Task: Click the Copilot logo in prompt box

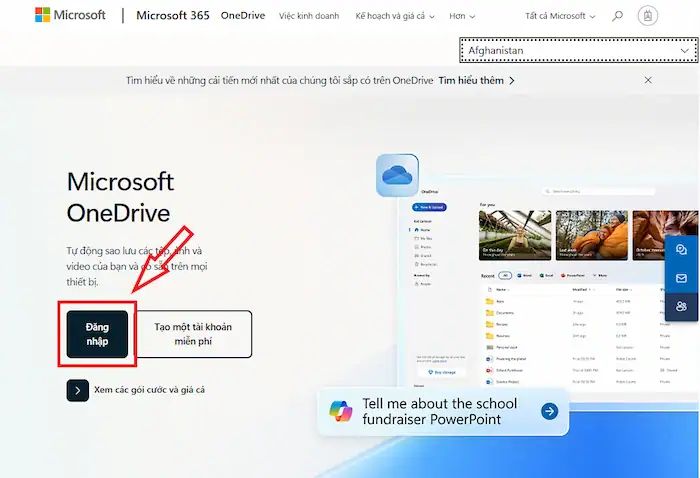Action: (x=341, y=410)
